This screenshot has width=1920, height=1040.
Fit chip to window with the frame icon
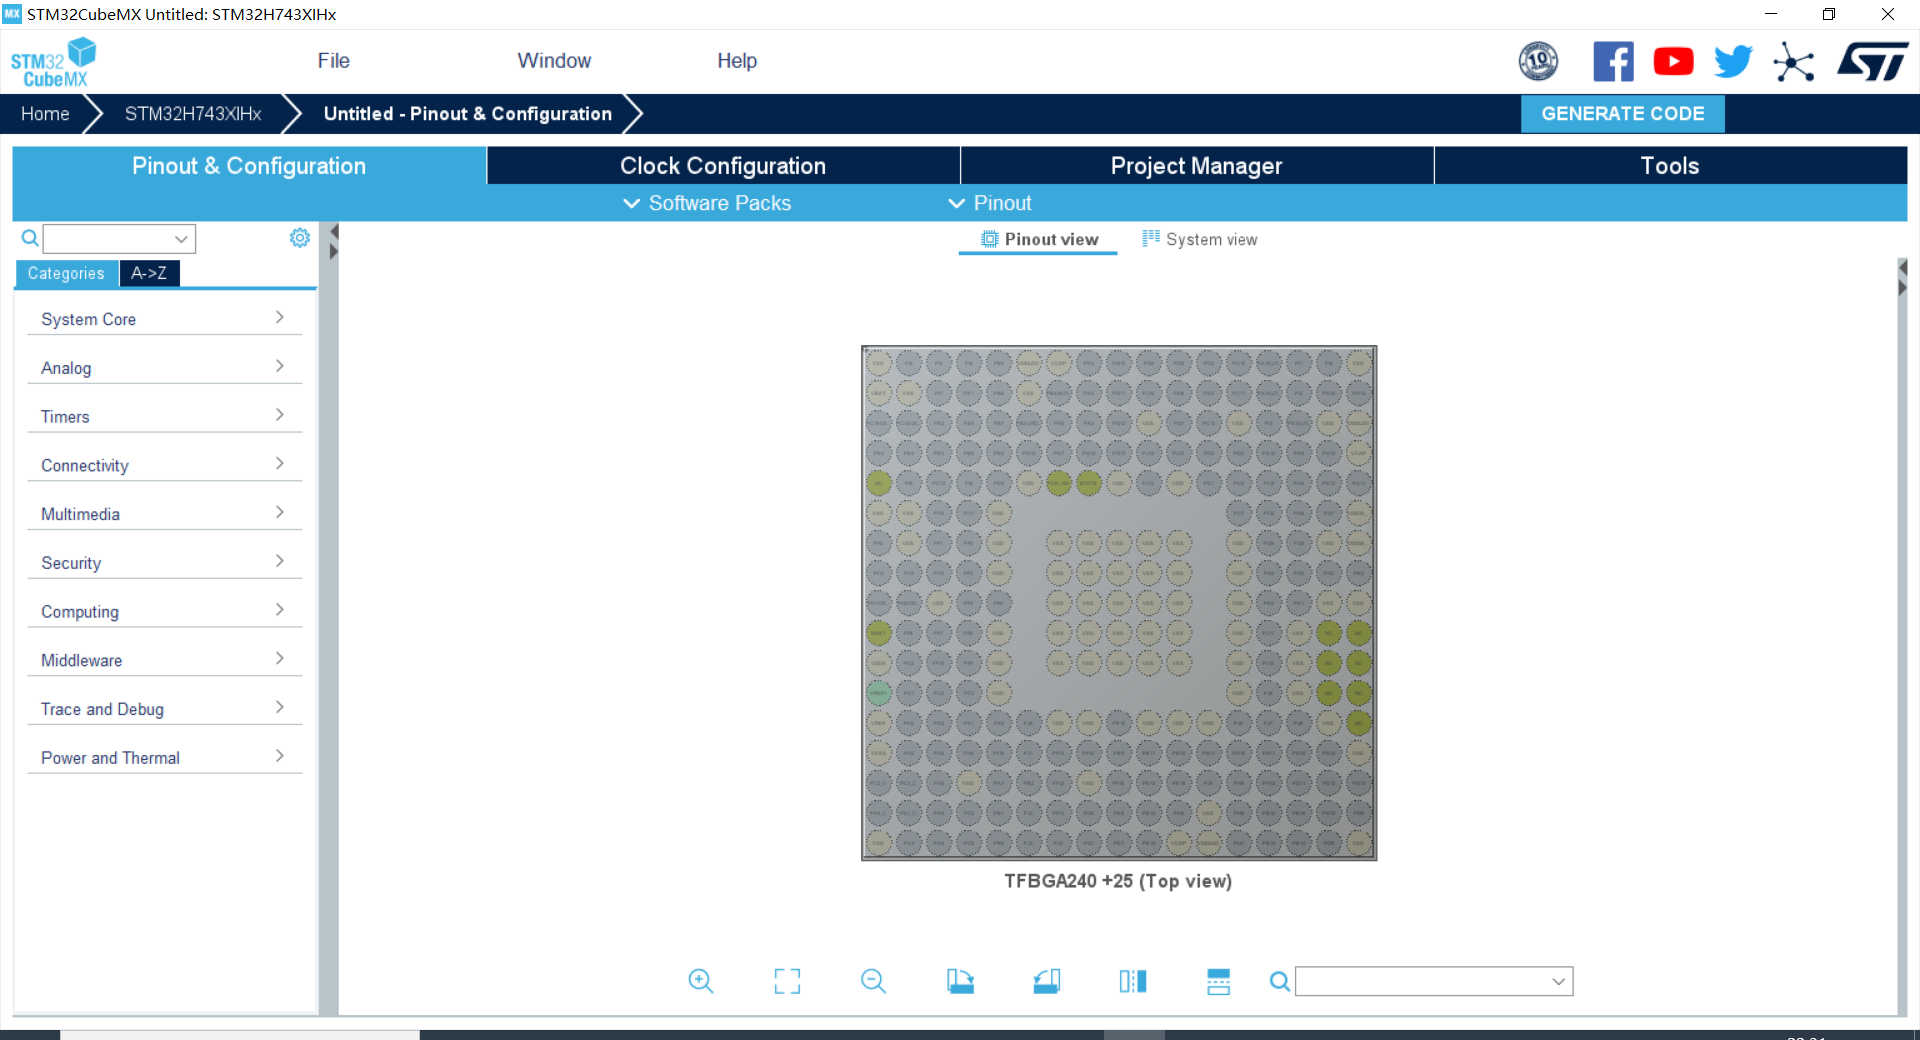coord(787,981)
